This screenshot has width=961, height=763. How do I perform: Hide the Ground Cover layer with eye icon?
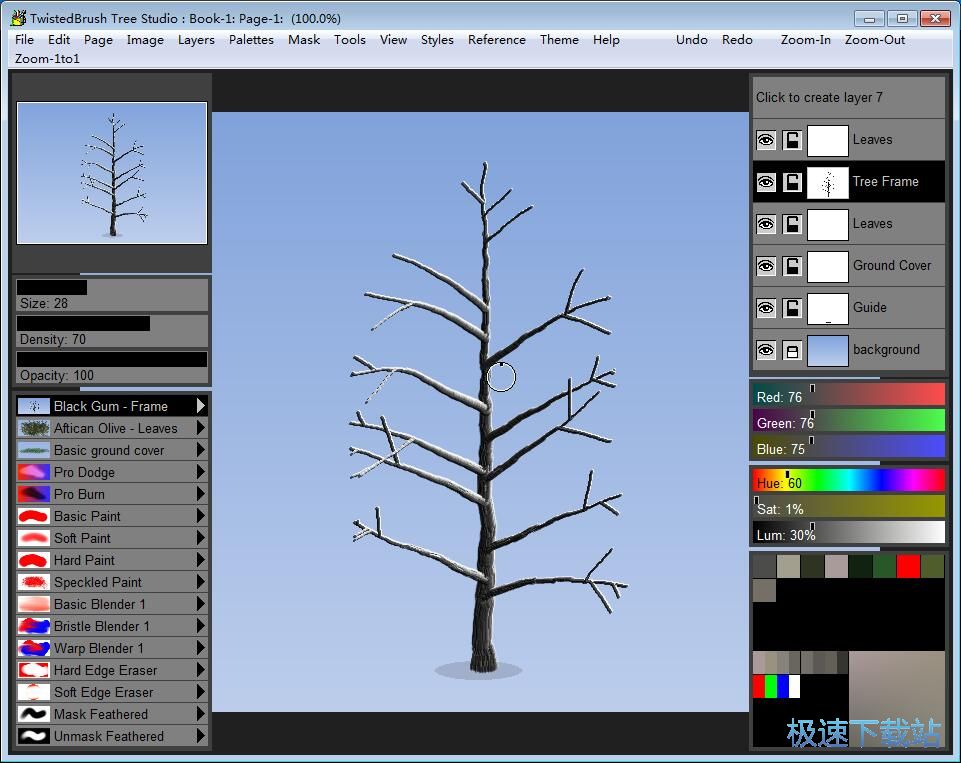(766, 266)
